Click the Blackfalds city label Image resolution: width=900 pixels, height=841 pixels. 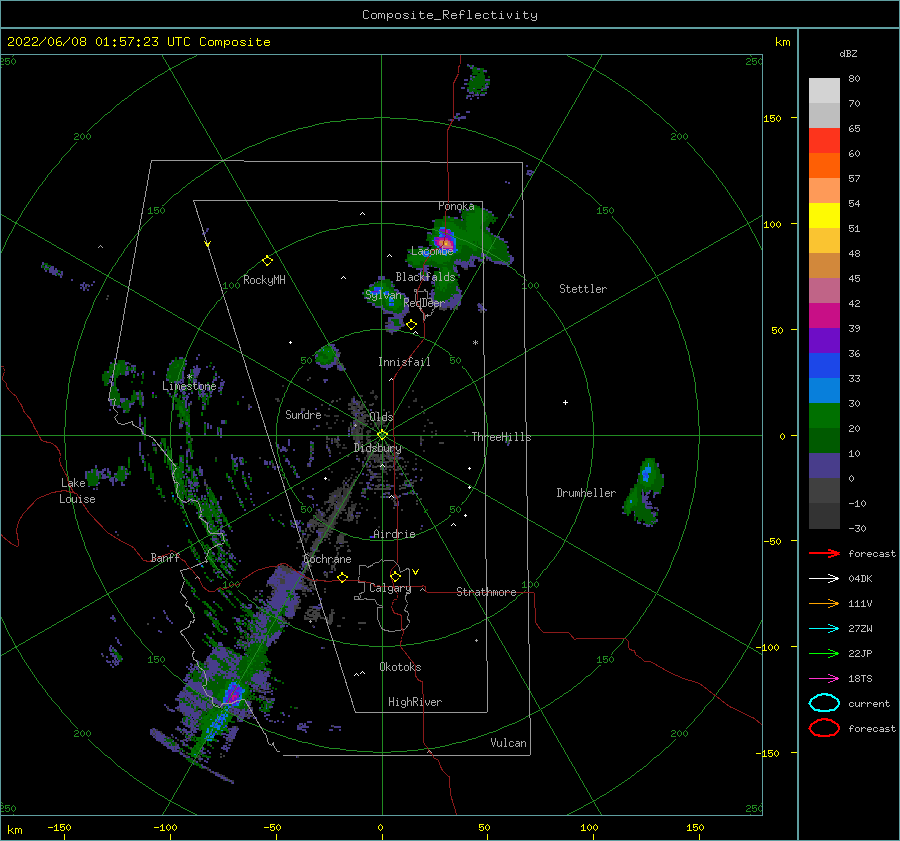pyautogui.click(x=425, y=277)
